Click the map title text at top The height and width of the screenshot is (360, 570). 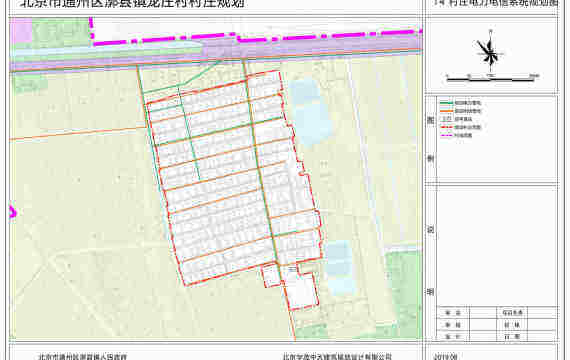(132, 4)
